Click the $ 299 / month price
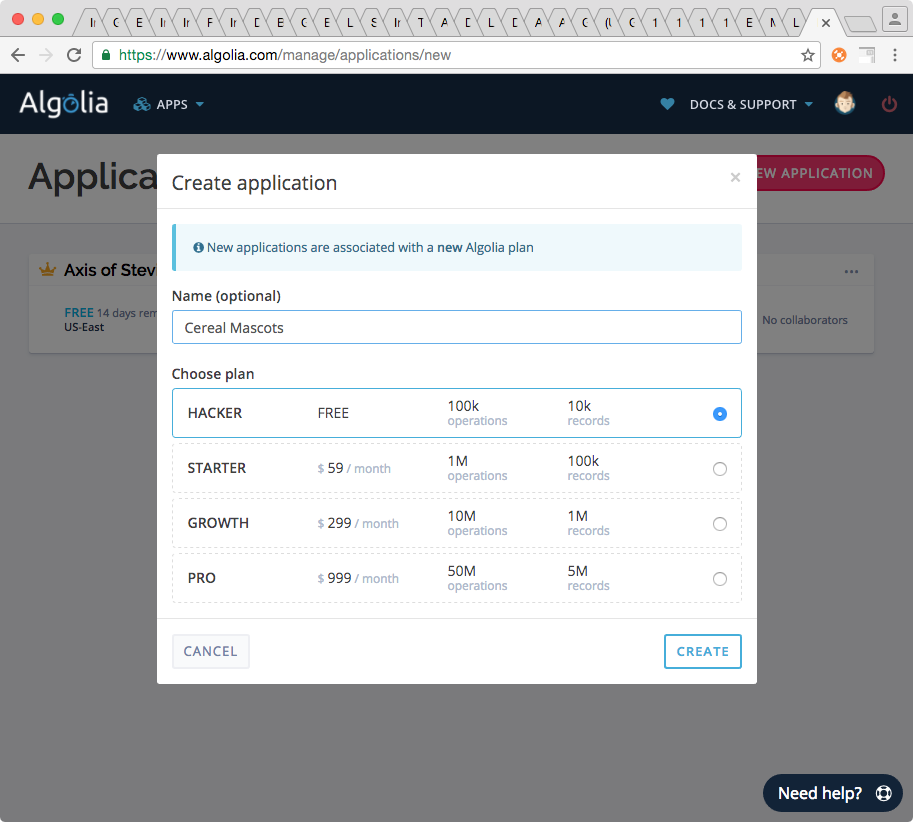The image size is (913, 822). tap(358, 523)
